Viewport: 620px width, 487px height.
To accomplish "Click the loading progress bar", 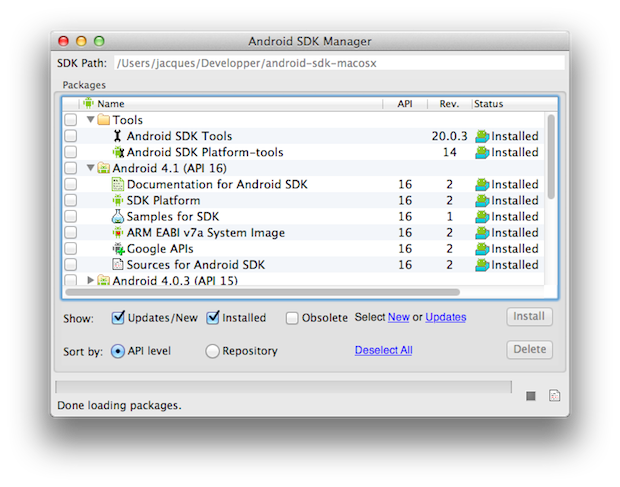I will [x=284, y=387].
